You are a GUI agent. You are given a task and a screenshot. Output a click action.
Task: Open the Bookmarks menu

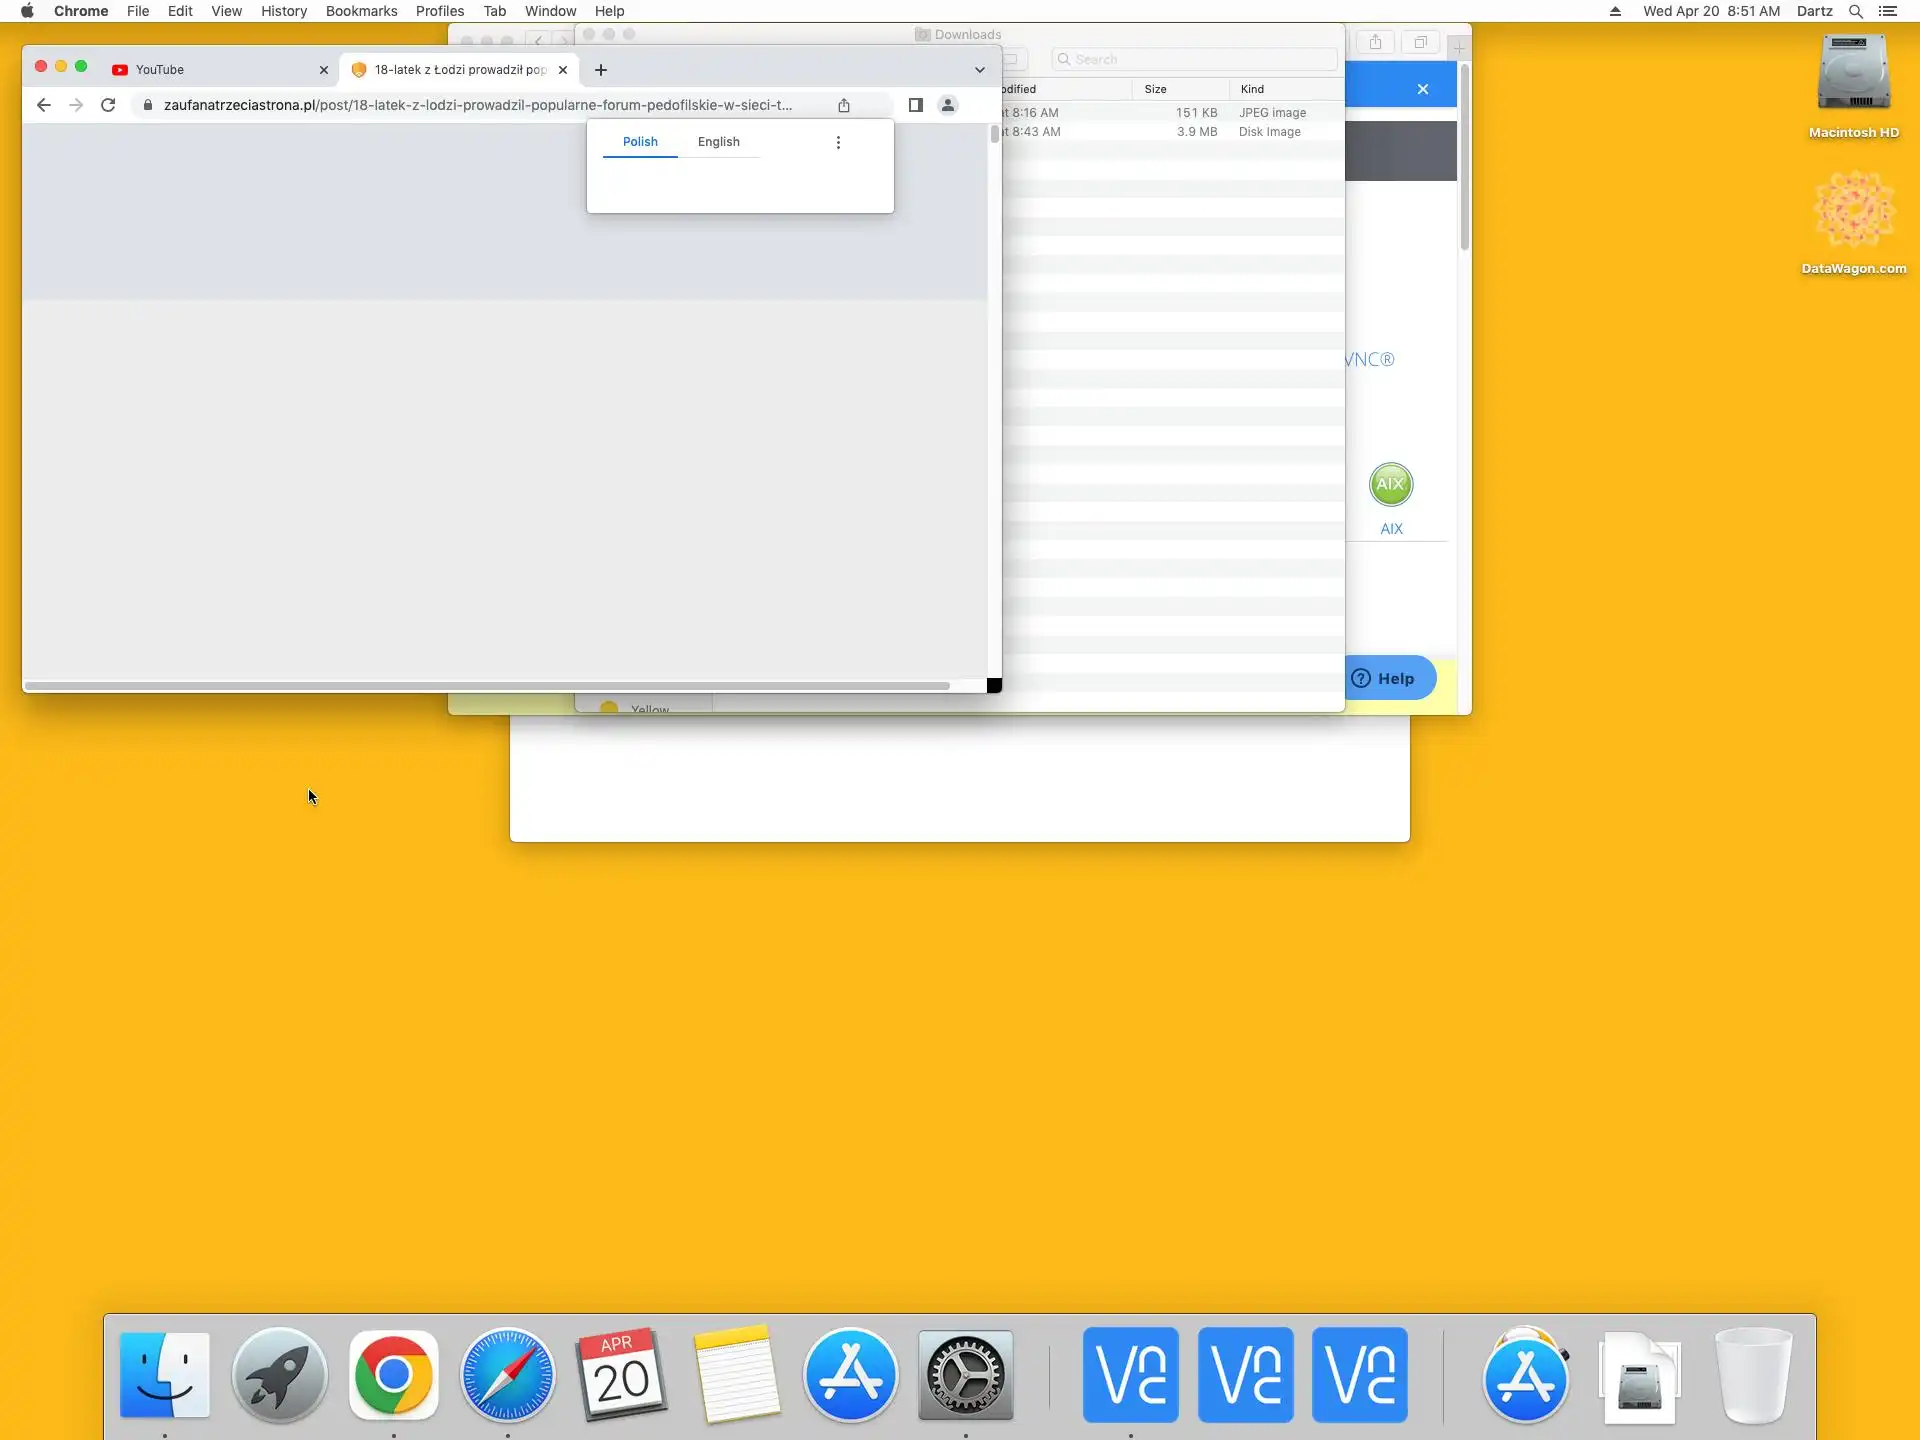click(x=361, y=11)
